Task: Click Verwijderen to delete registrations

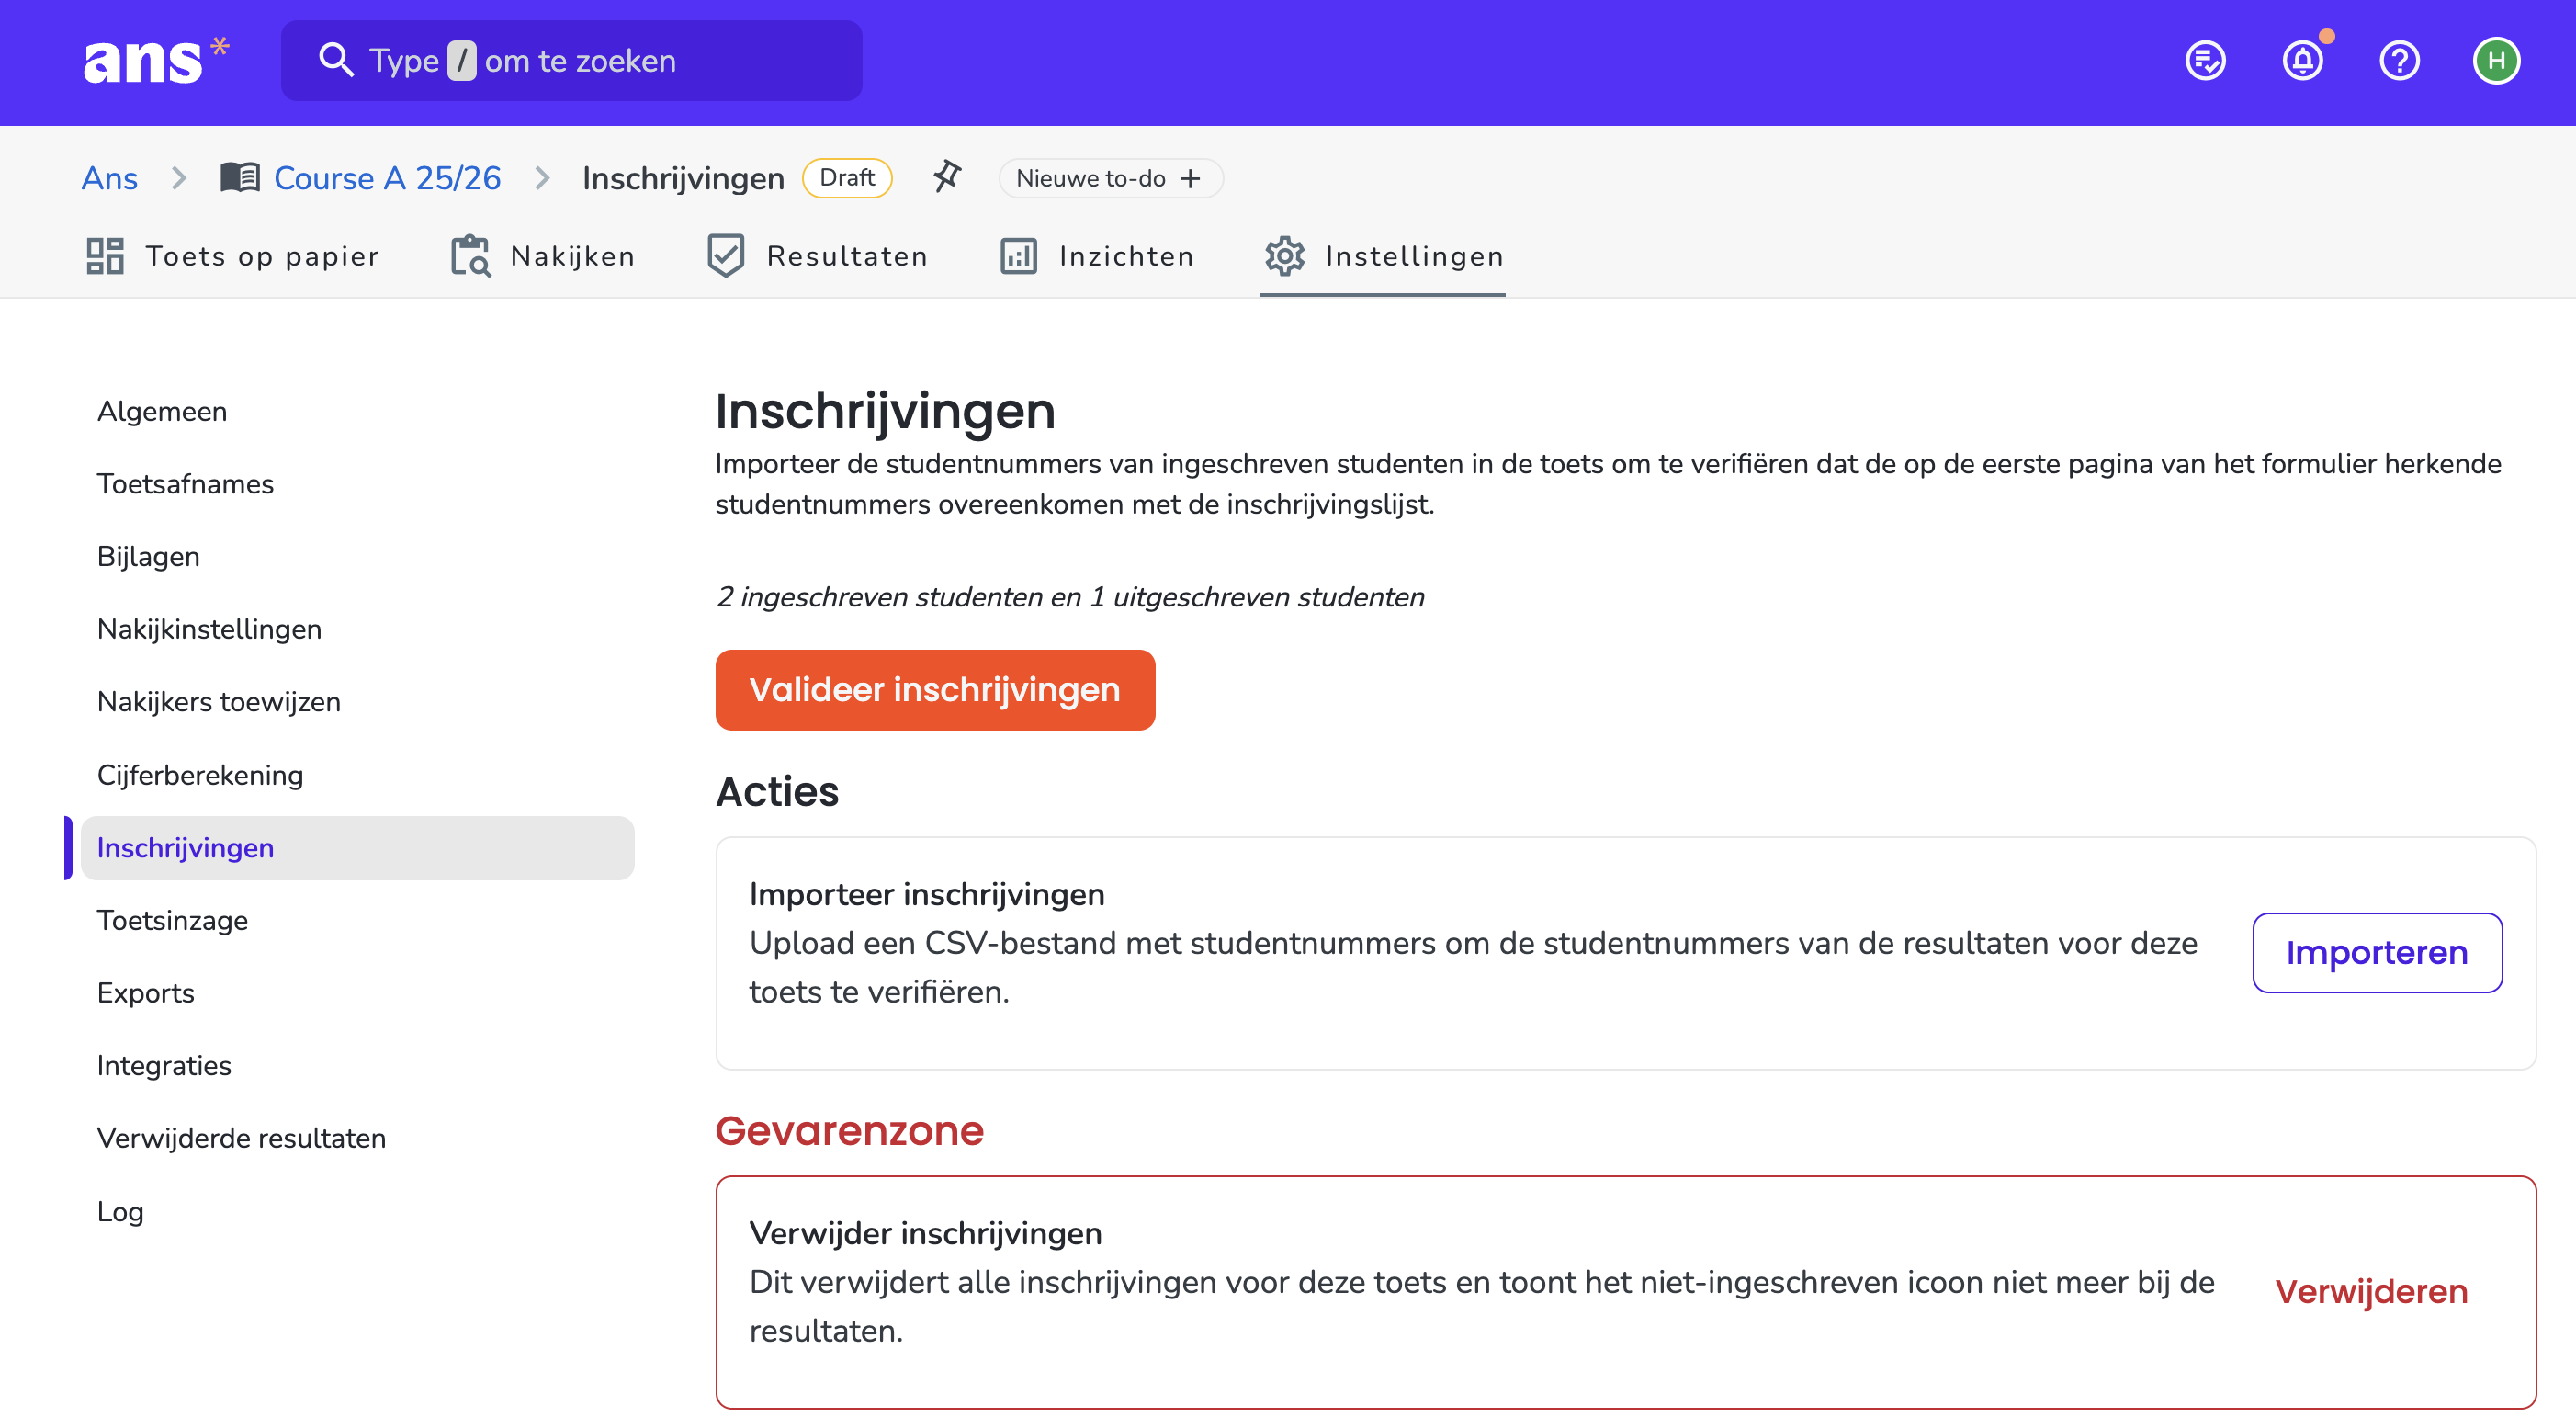Action: click(2371, 1292)
